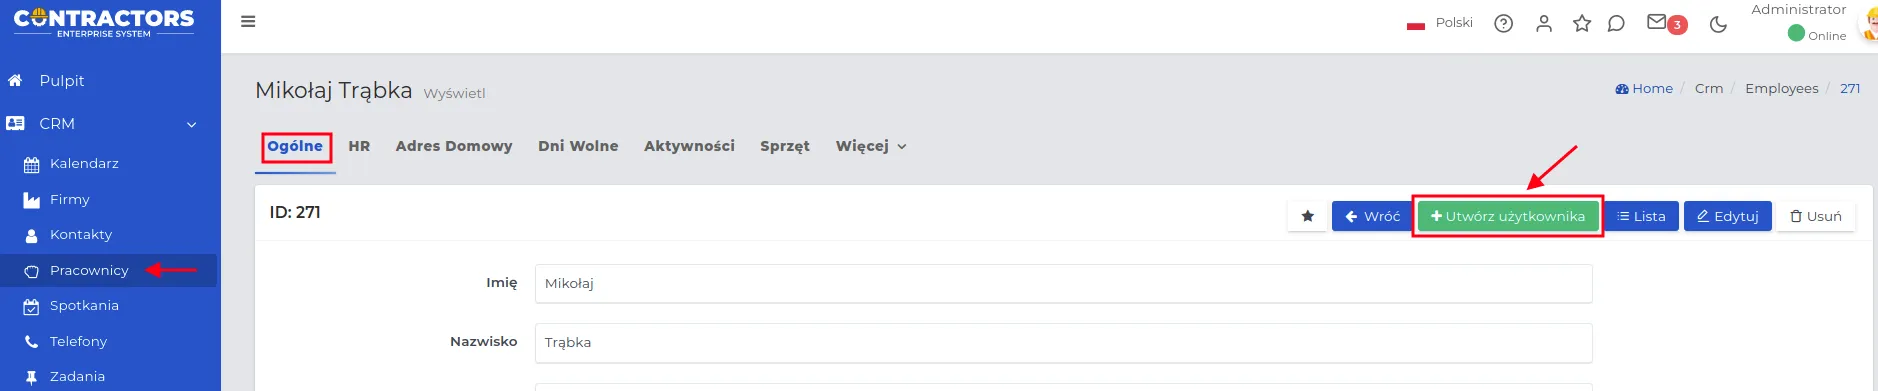Viewport: 1878px width, 391px height.
Task: Open the chat bubble icon
Action: 1616,23
